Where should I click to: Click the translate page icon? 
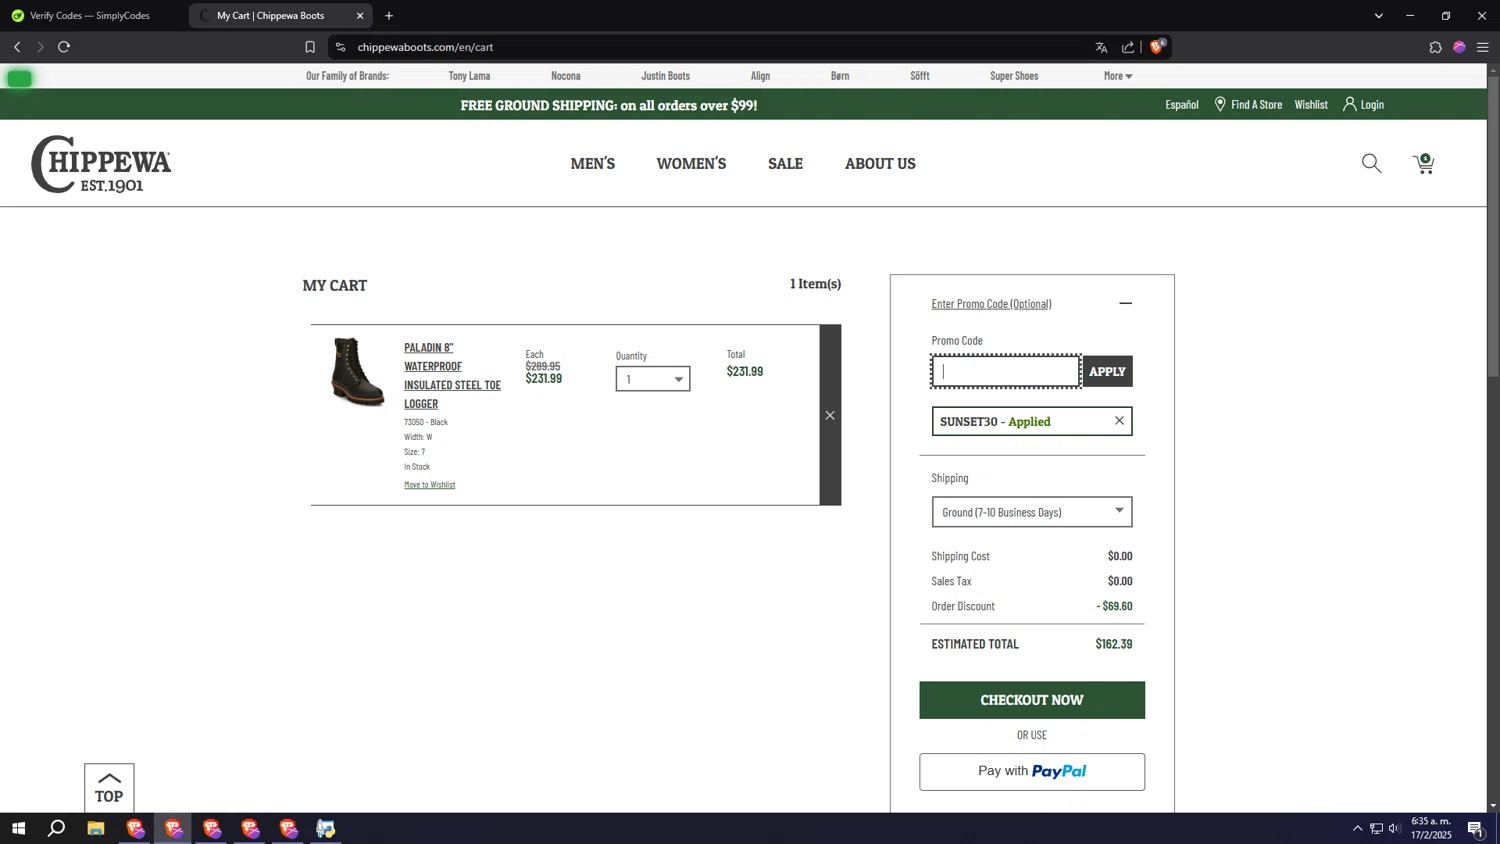tap(1101, 47)
